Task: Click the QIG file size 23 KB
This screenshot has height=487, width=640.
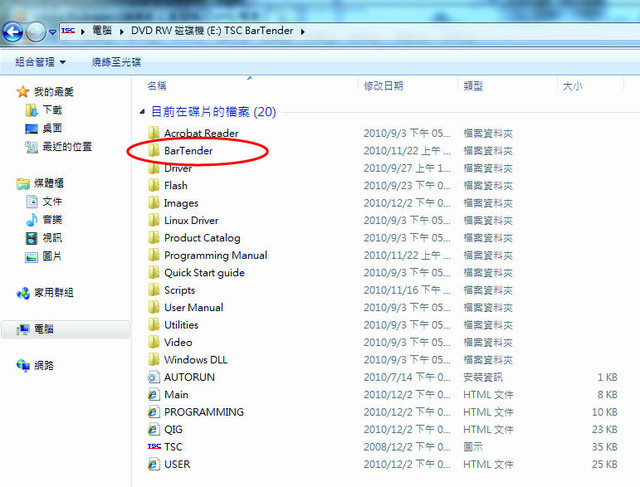Action: 604,429
